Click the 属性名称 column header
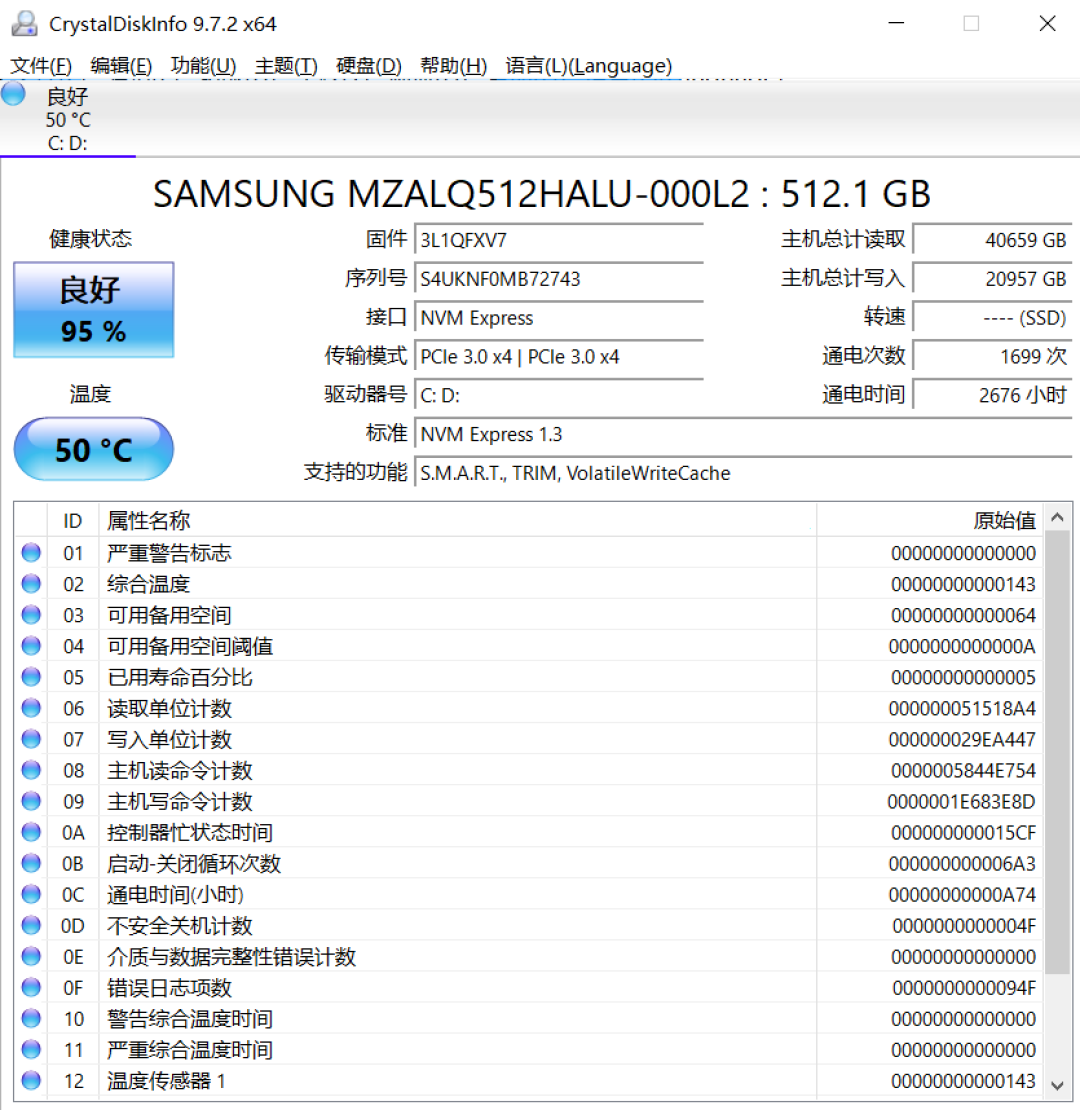The image size is (1080, 1110). 457,521
